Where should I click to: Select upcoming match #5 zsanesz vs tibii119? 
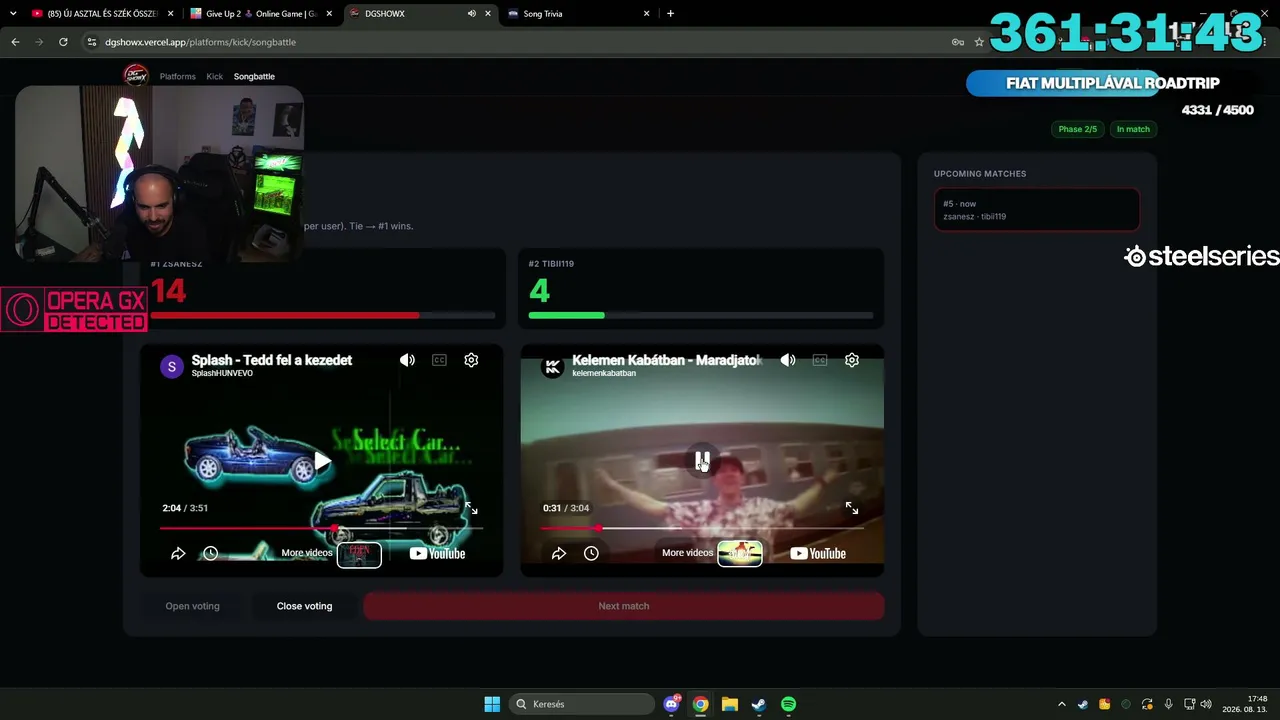[x=1036, y=210]
